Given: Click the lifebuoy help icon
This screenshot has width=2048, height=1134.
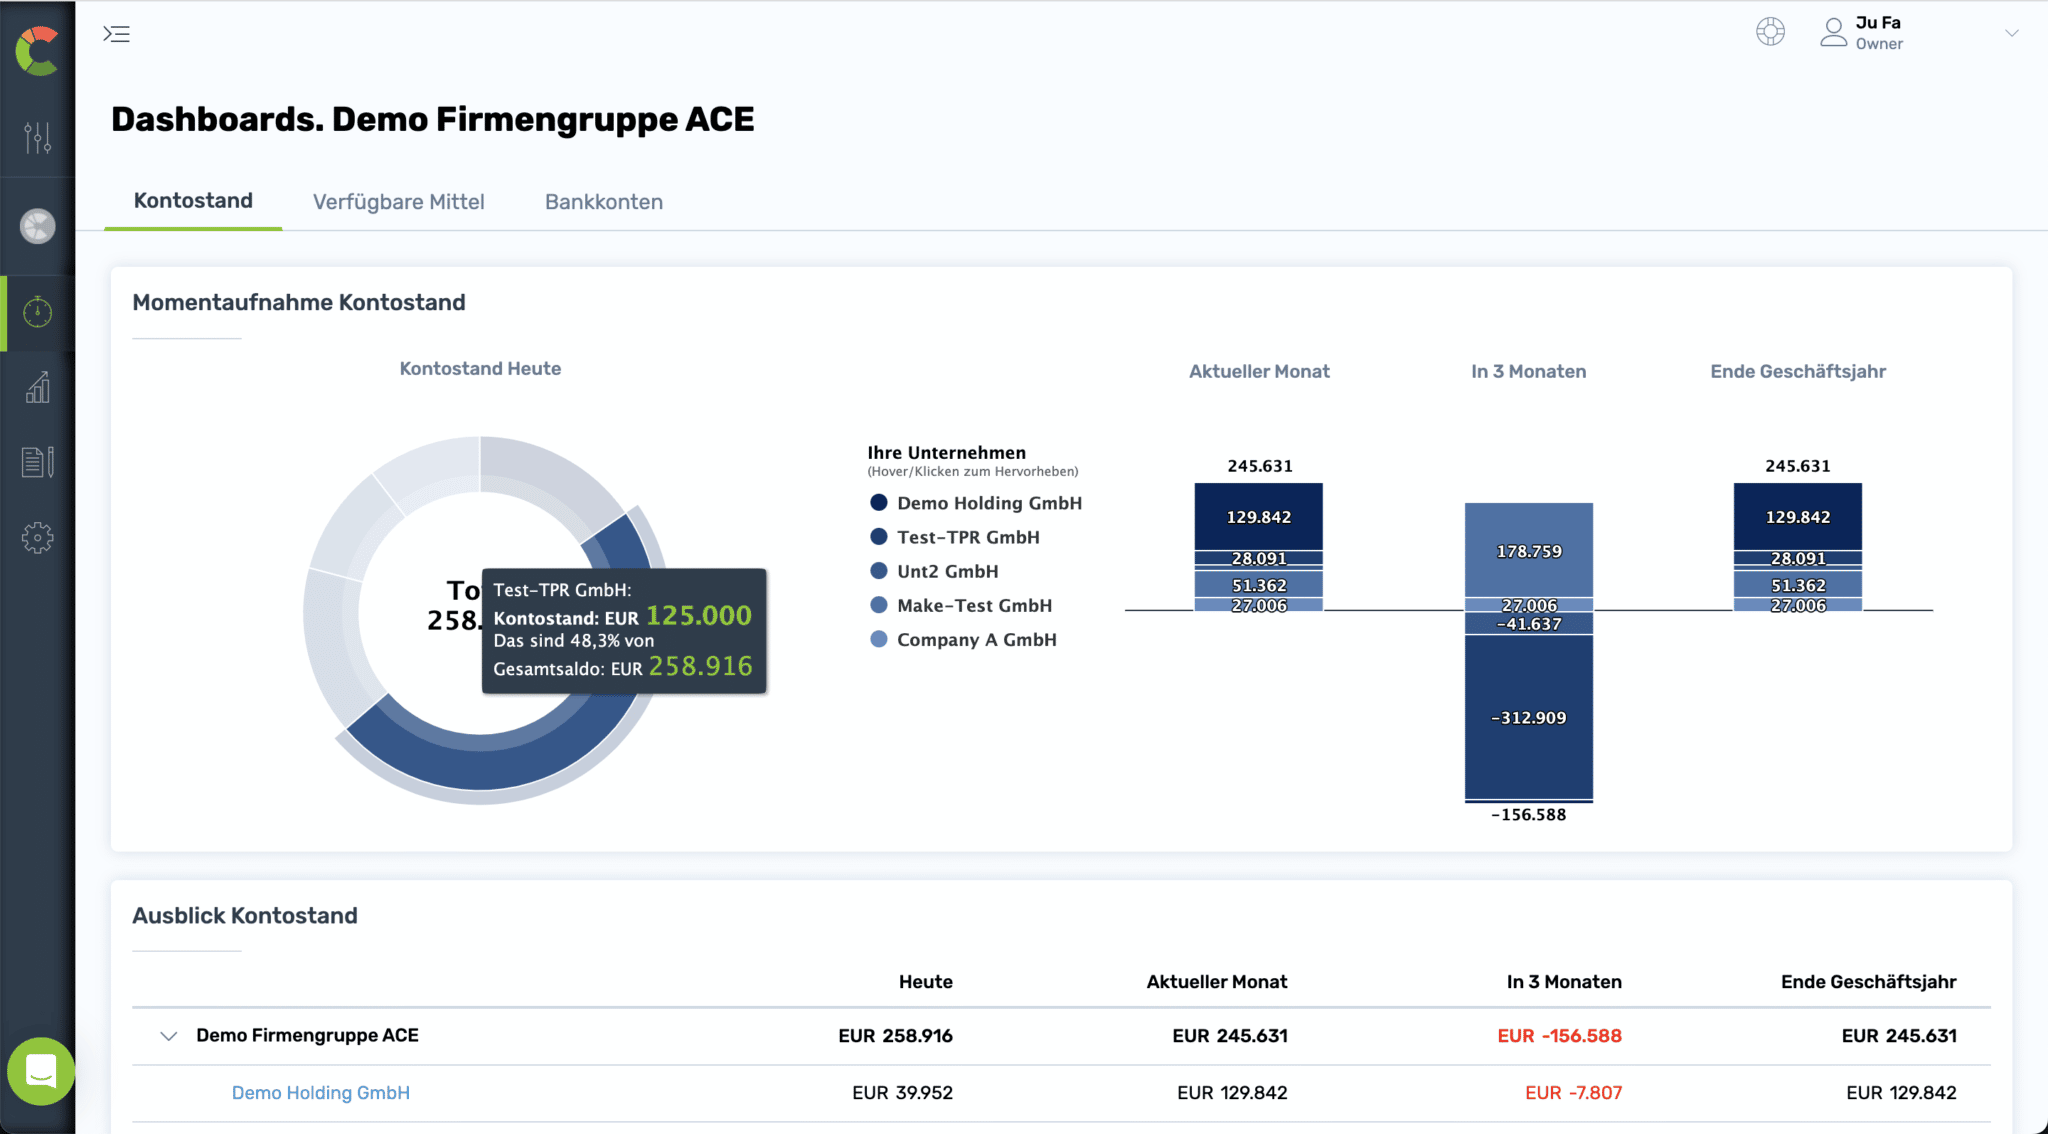Looking at the screenshot, I should (1770, 32).
